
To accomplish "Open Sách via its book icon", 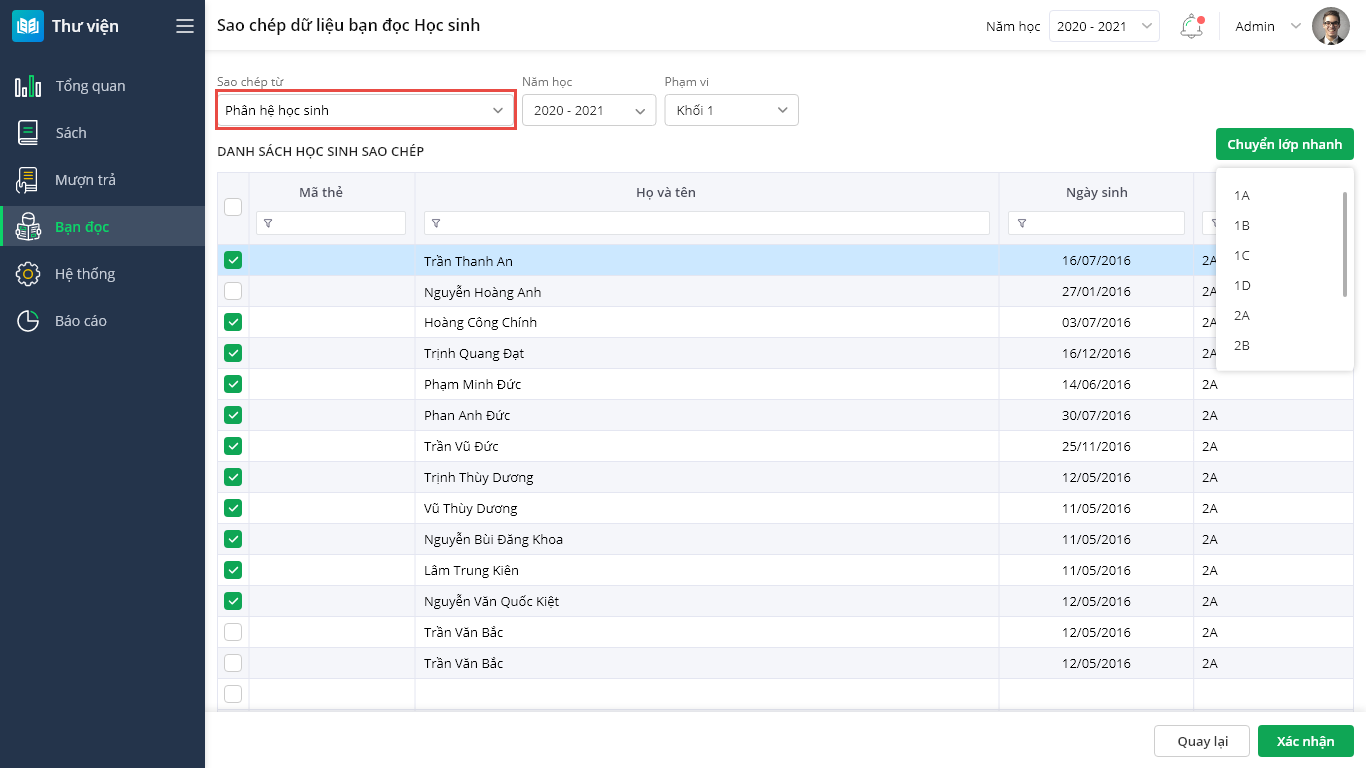I will [28, 133].
